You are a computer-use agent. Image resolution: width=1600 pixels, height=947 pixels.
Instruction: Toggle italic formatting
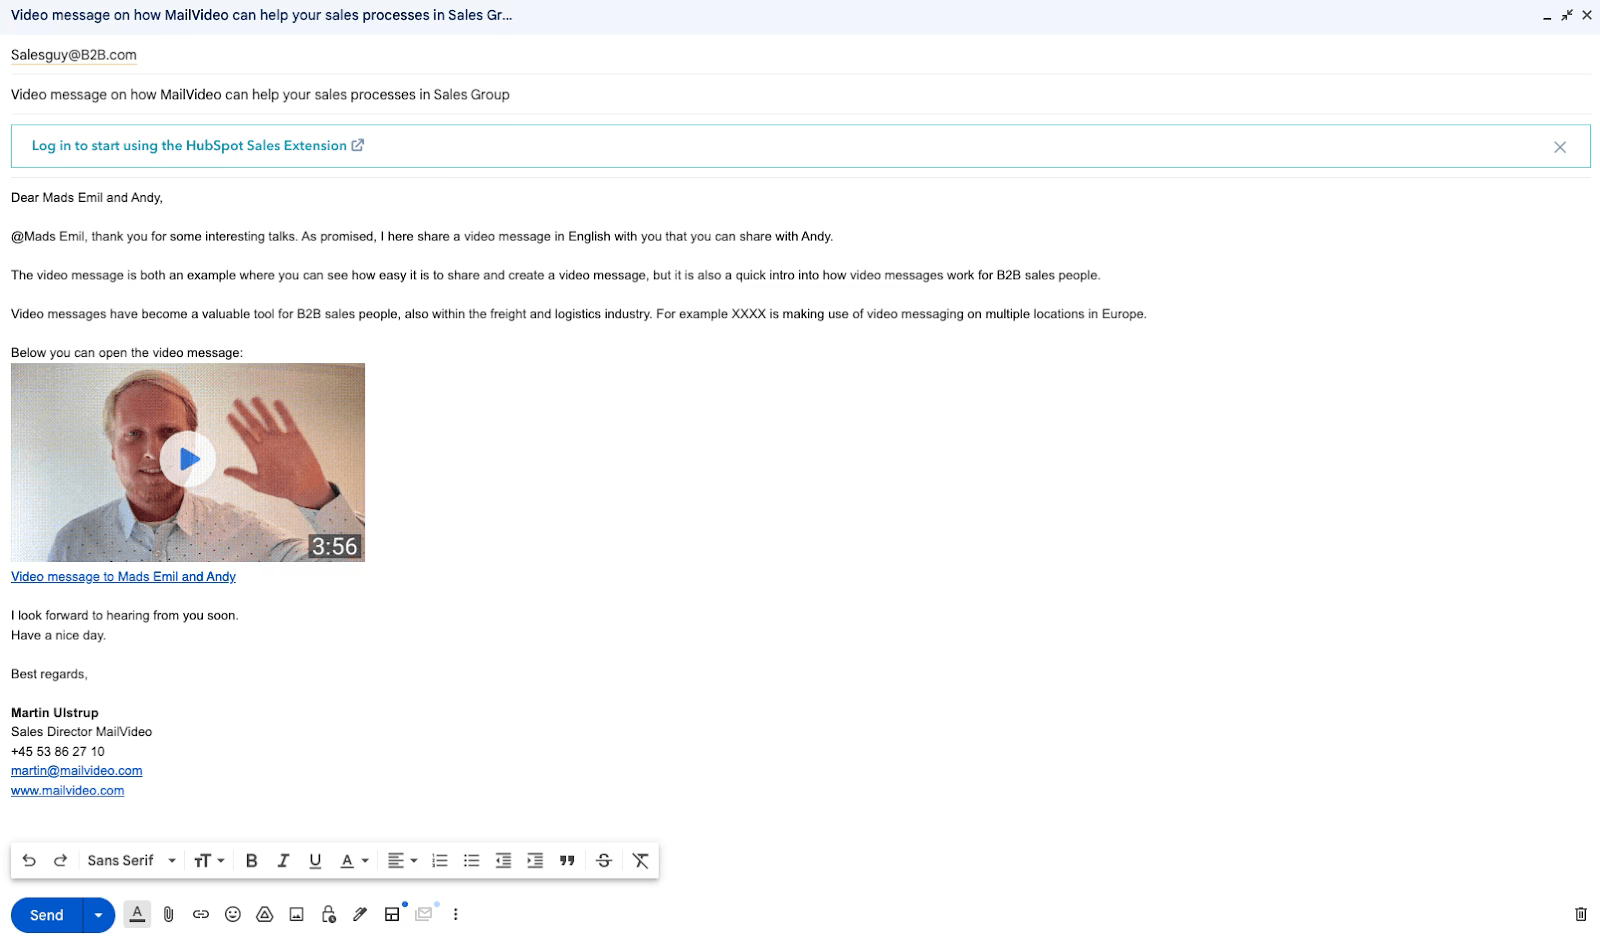283,860
